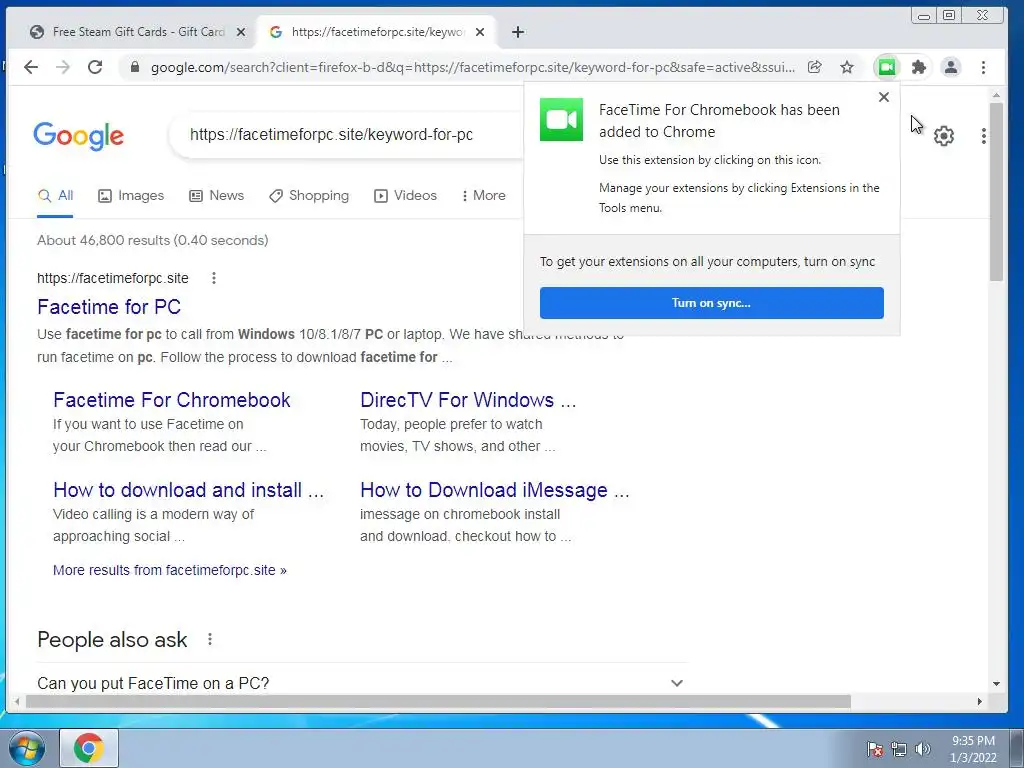Expand the More search filters menu

(x=483, y=196)
